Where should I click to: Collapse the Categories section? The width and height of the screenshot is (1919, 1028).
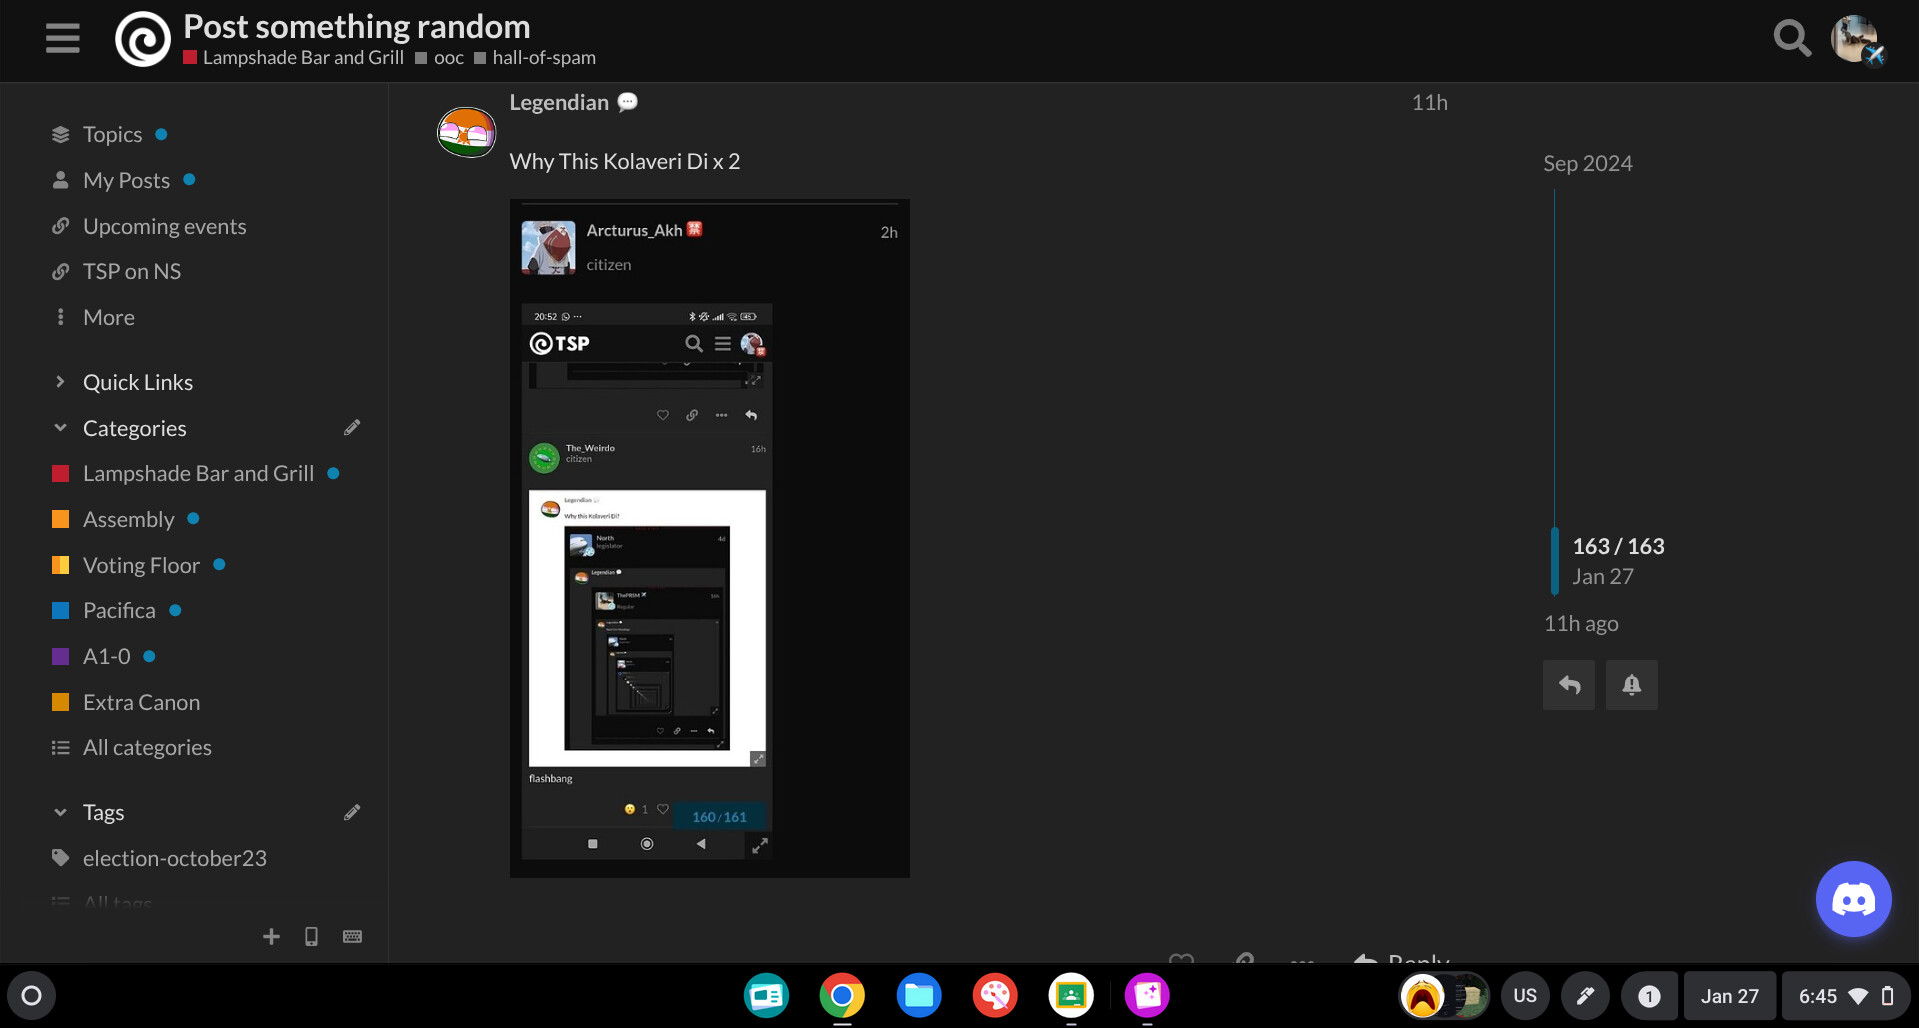click(60, 428)
